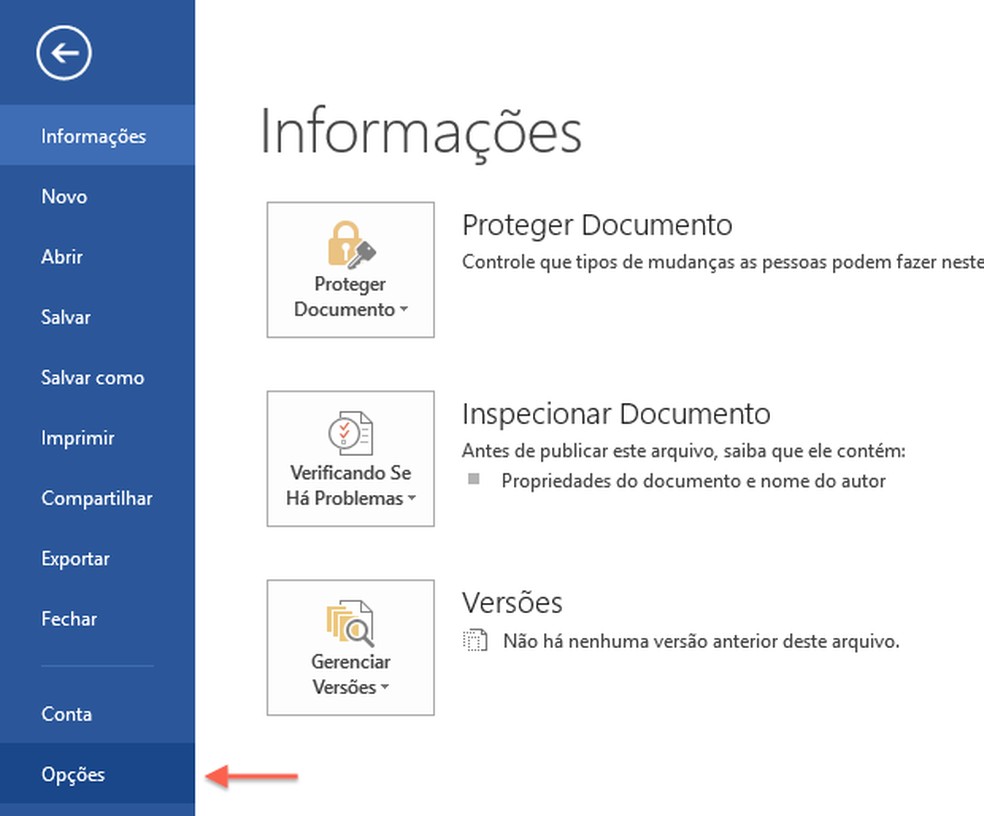Click the Versões heading

pos(512,603)
